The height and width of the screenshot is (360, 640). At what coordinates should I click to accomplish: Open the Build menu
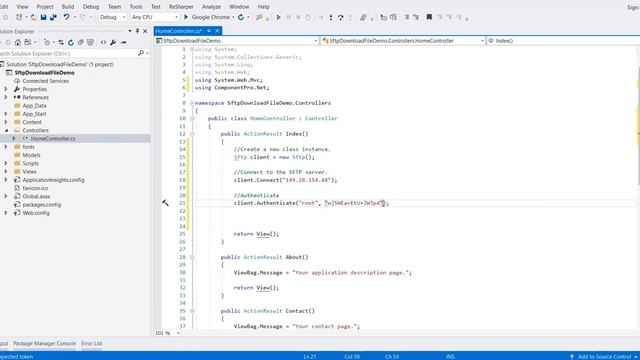(x=68, y=7)
